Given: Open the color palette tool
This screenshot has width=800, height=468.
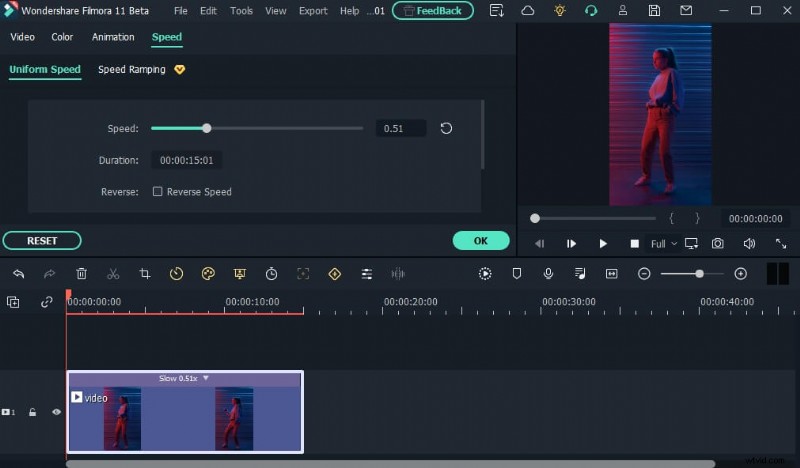Looking at the screenshot, I should click(208, 274).
